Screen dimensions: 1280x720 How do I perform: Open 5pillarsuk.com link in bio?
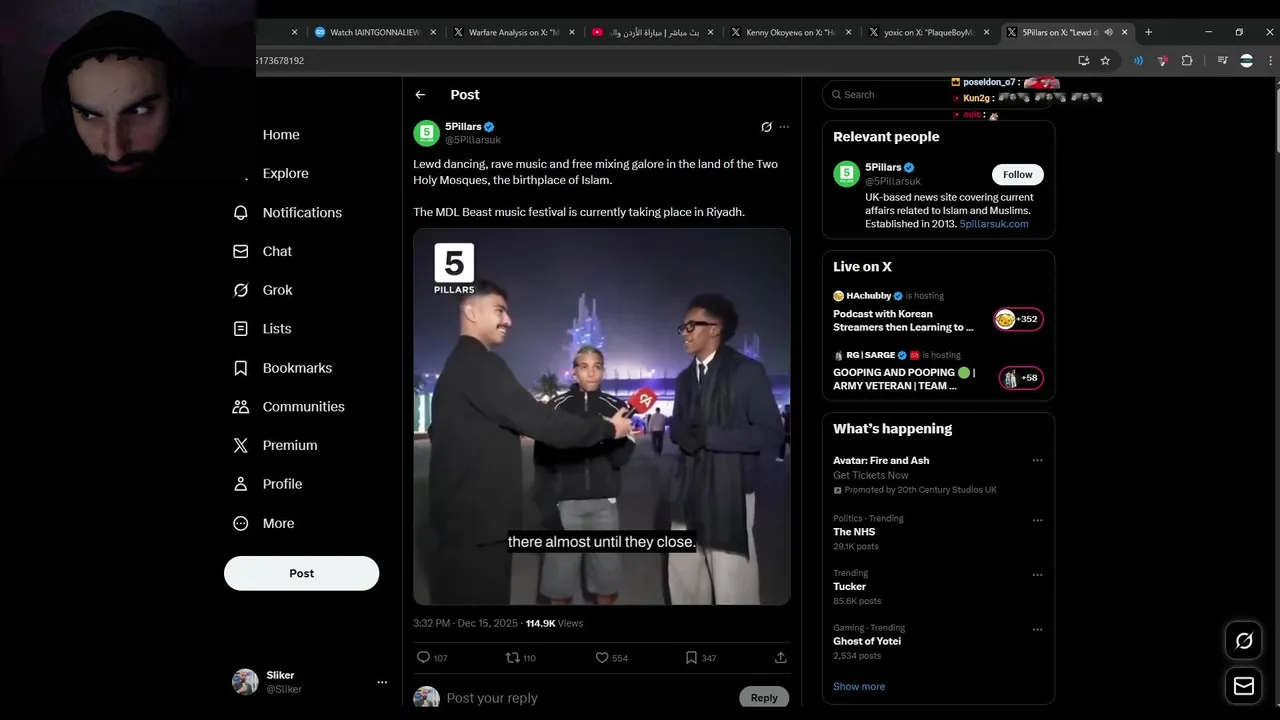994,224
